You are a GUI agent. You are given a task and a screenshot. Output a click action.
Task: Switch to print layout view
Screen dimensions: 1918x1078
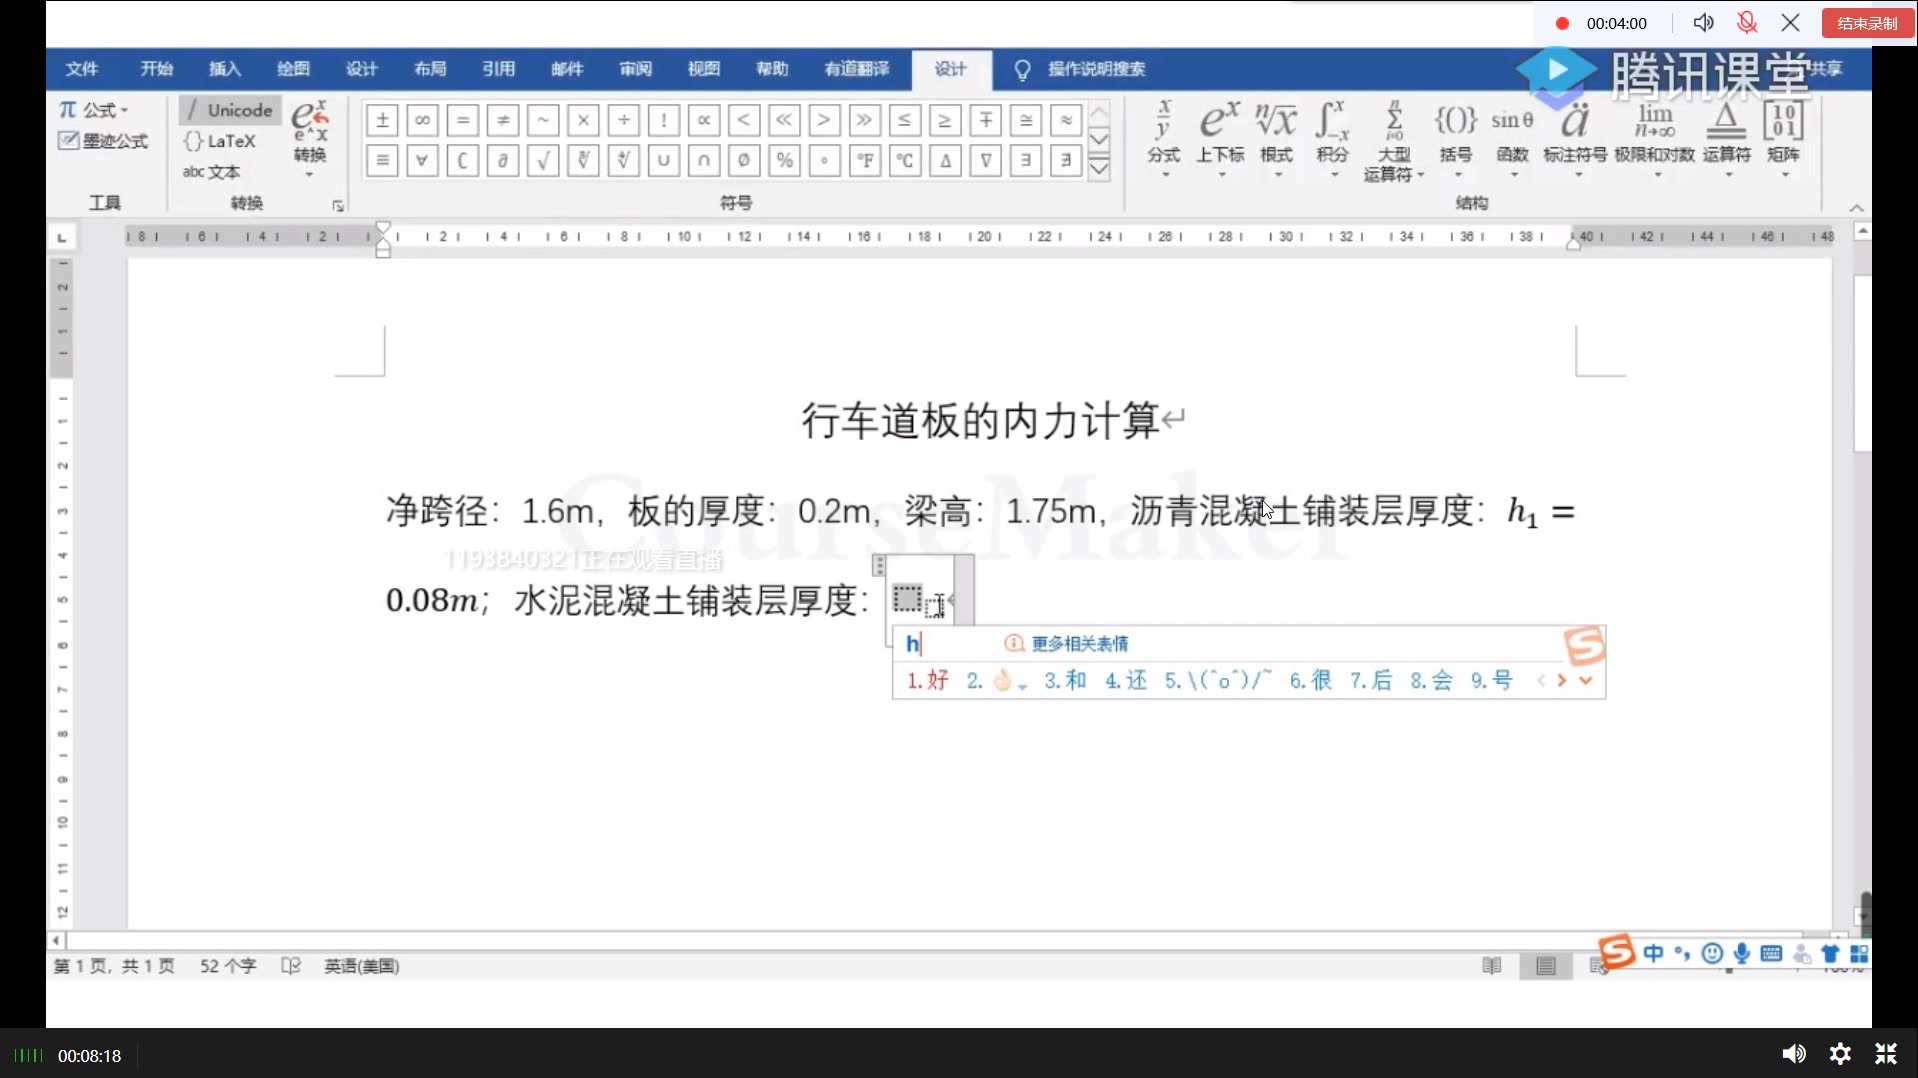pos(1546,965)
